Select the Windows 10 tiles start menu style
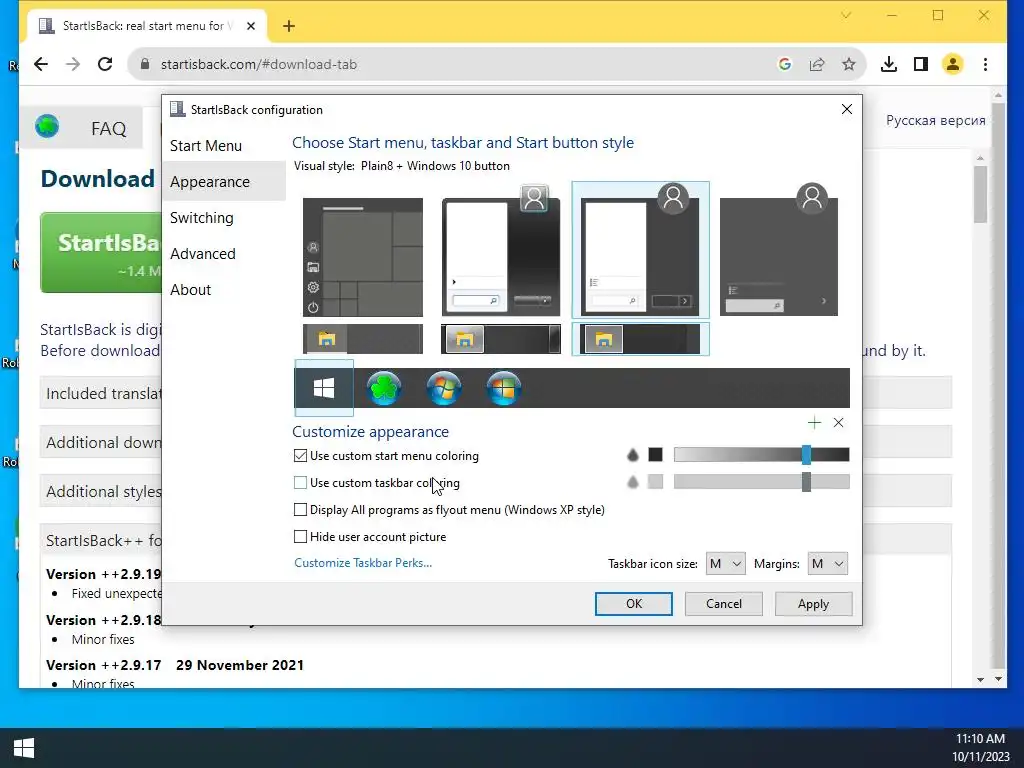 (362, 257)
